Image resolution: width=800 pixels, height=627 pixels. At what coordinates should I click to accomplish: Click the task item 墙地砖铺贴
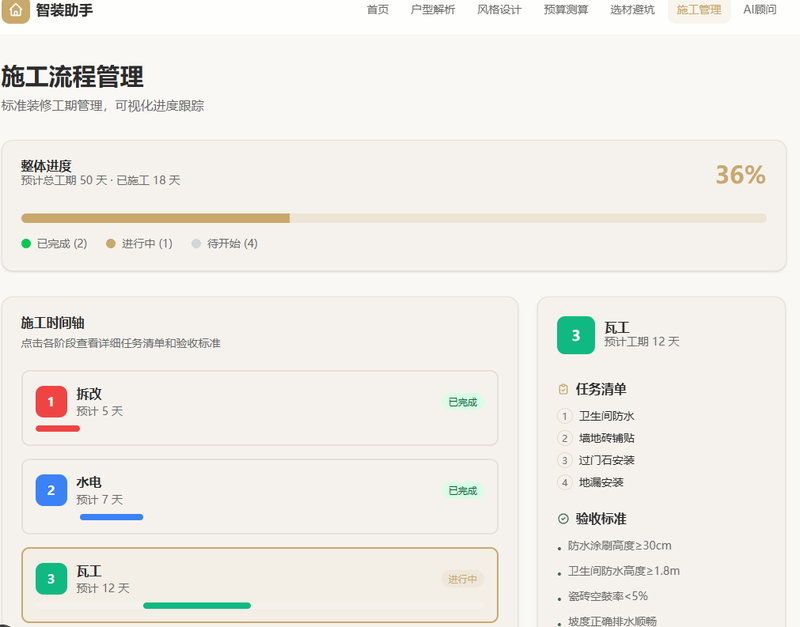[606, 438]
